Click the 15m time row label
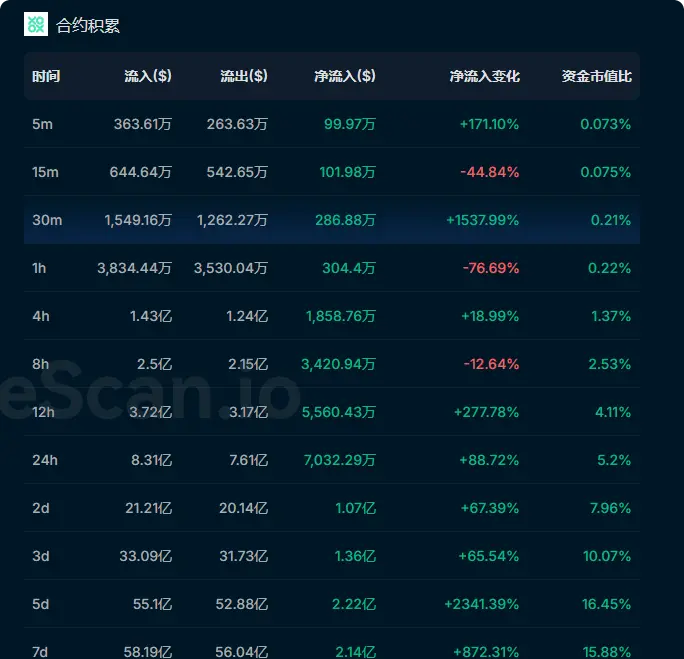Viewport: 684px width, 659px height. pyautogui.click(x=45, y=172)
